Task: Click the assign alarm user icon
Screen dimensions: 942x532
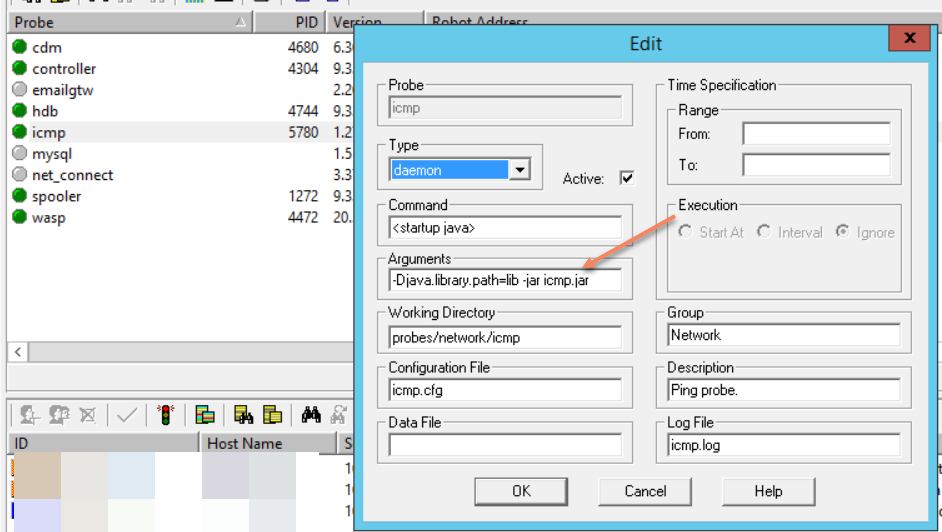Action: 29,415
